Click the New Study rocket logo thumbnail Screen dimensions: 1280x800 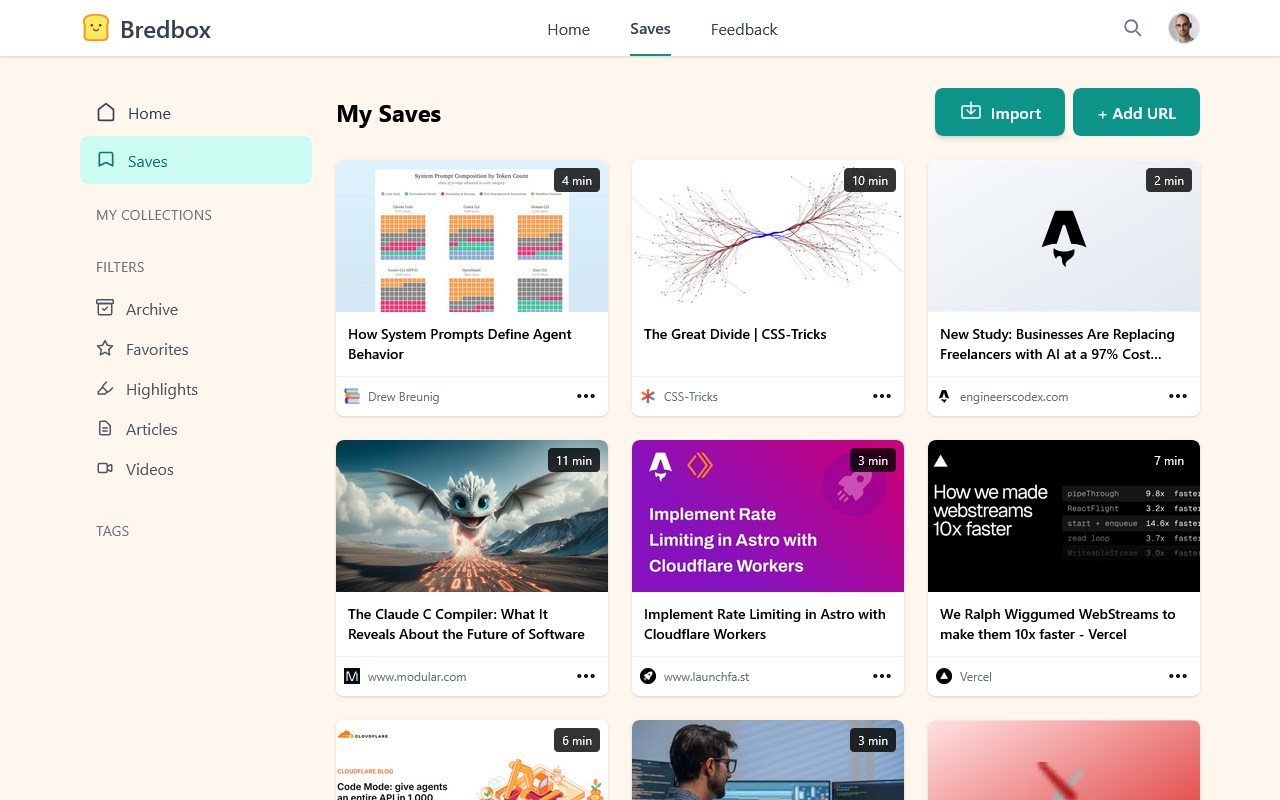point(1064,236)
